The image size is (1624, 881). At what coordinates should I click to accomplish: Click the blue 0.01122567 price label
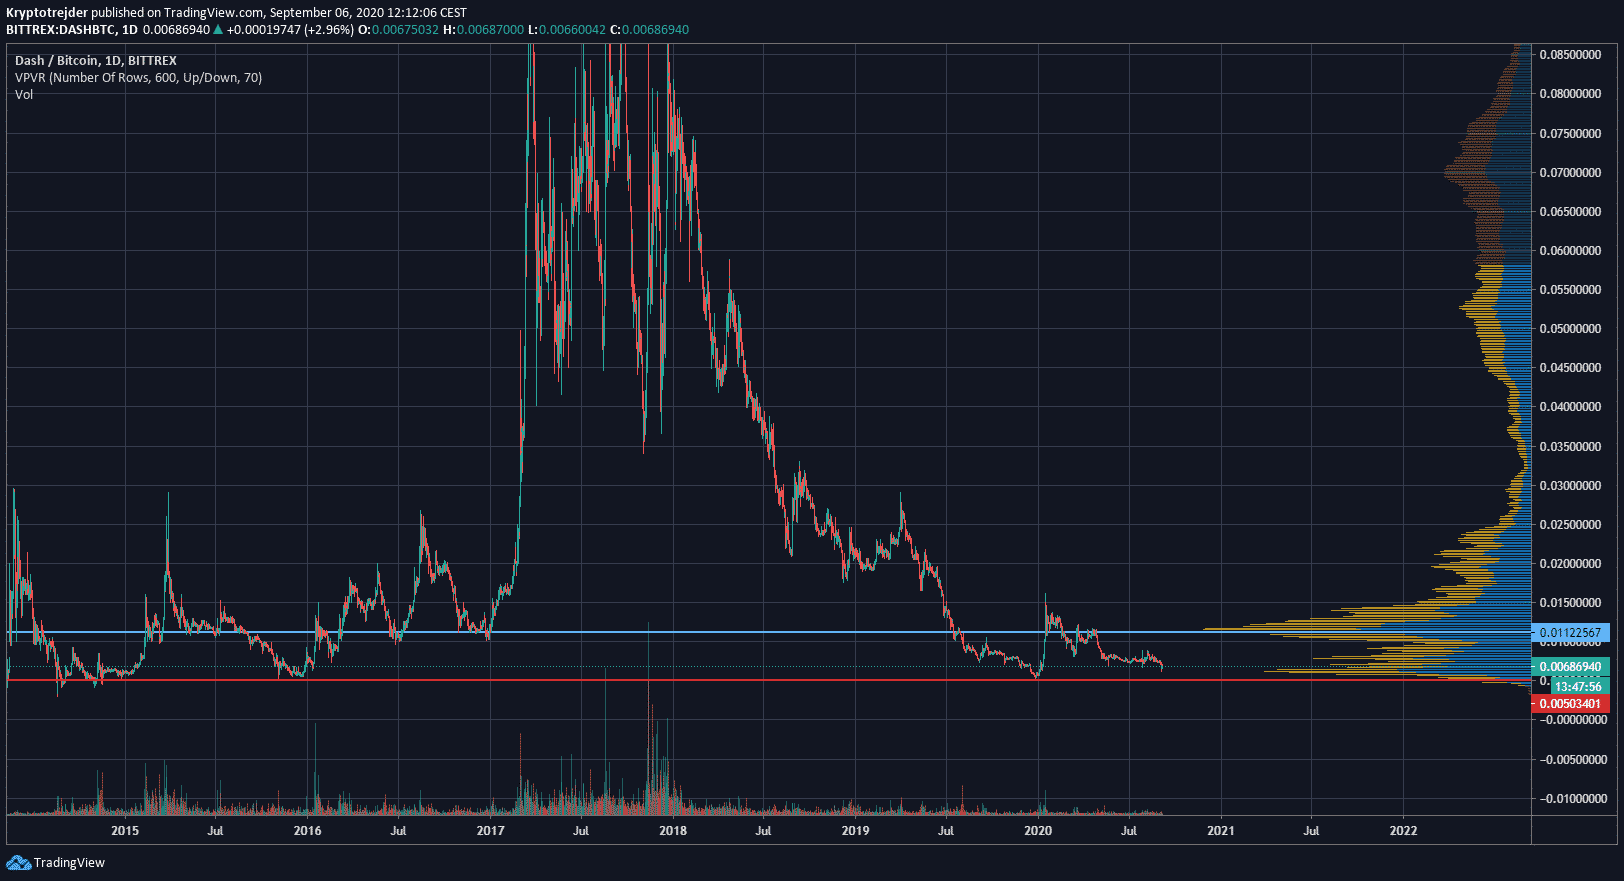[1570, 633]
